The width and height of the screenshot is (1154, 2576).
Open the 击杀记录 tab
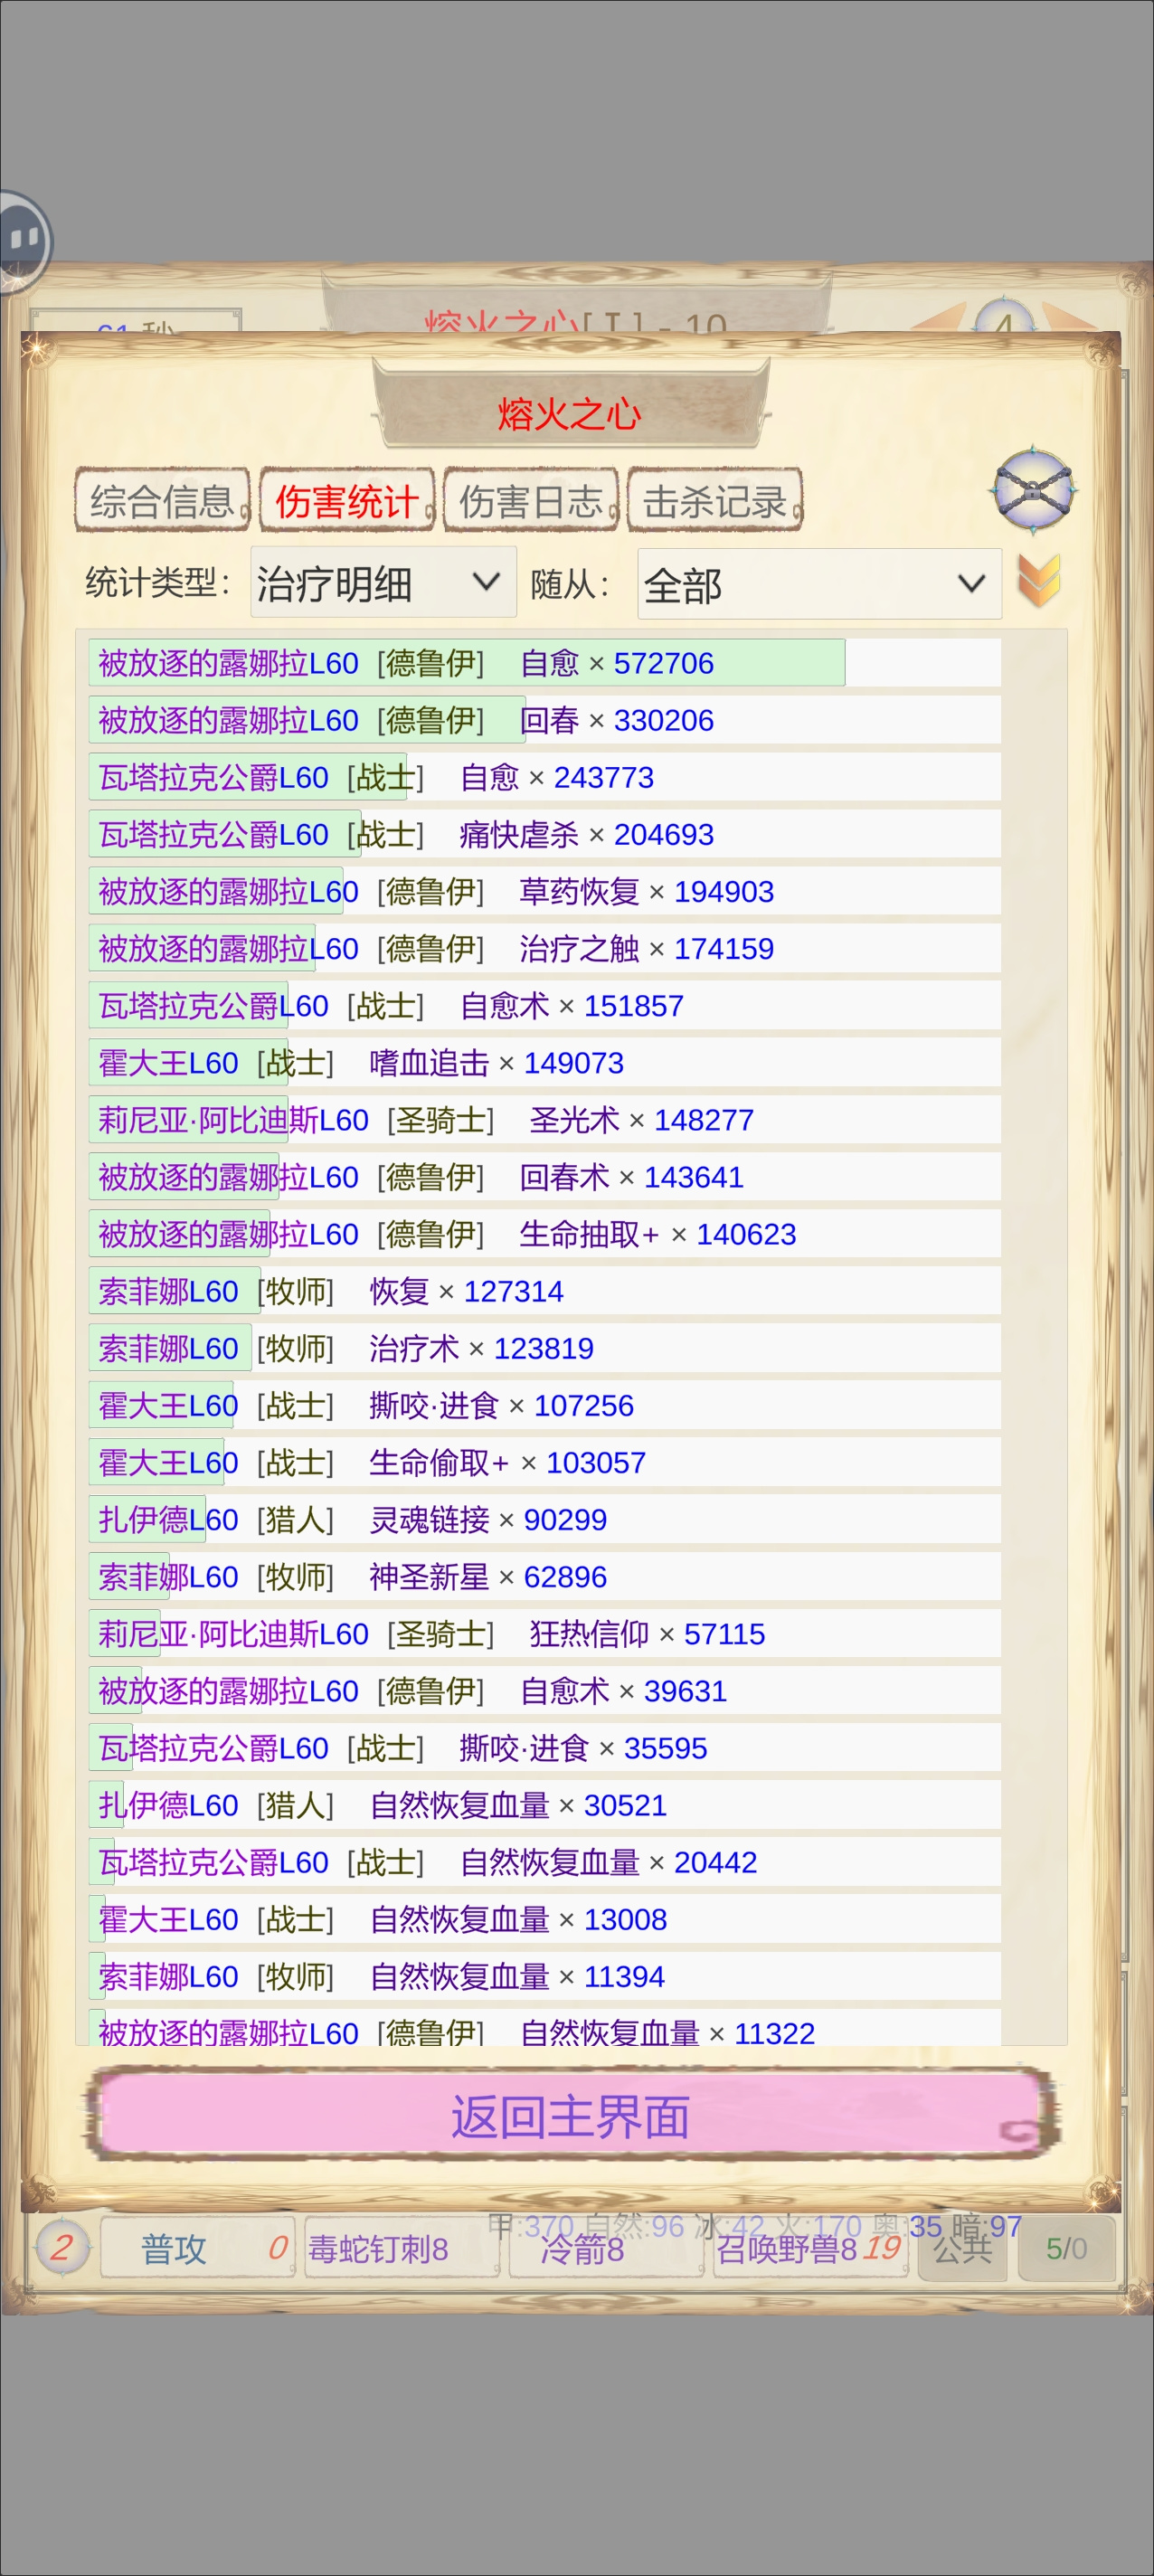click(x=715, y=500)
